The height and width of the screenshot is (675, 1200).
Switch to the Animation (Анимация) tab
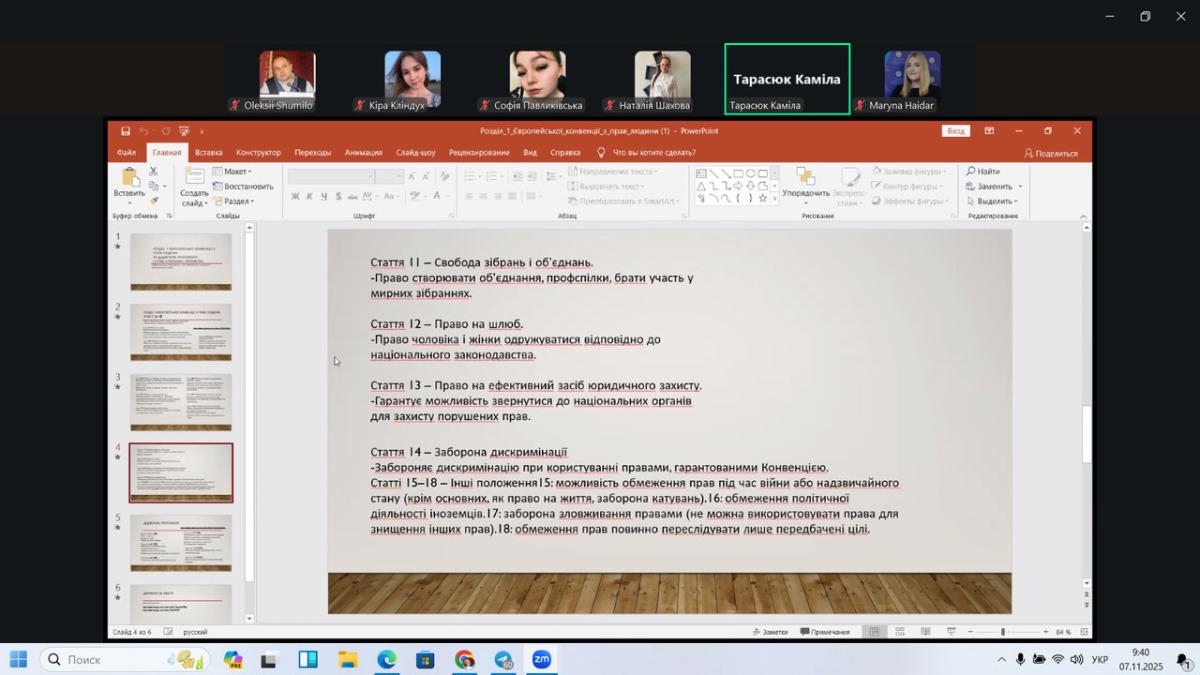pos(363,153)
